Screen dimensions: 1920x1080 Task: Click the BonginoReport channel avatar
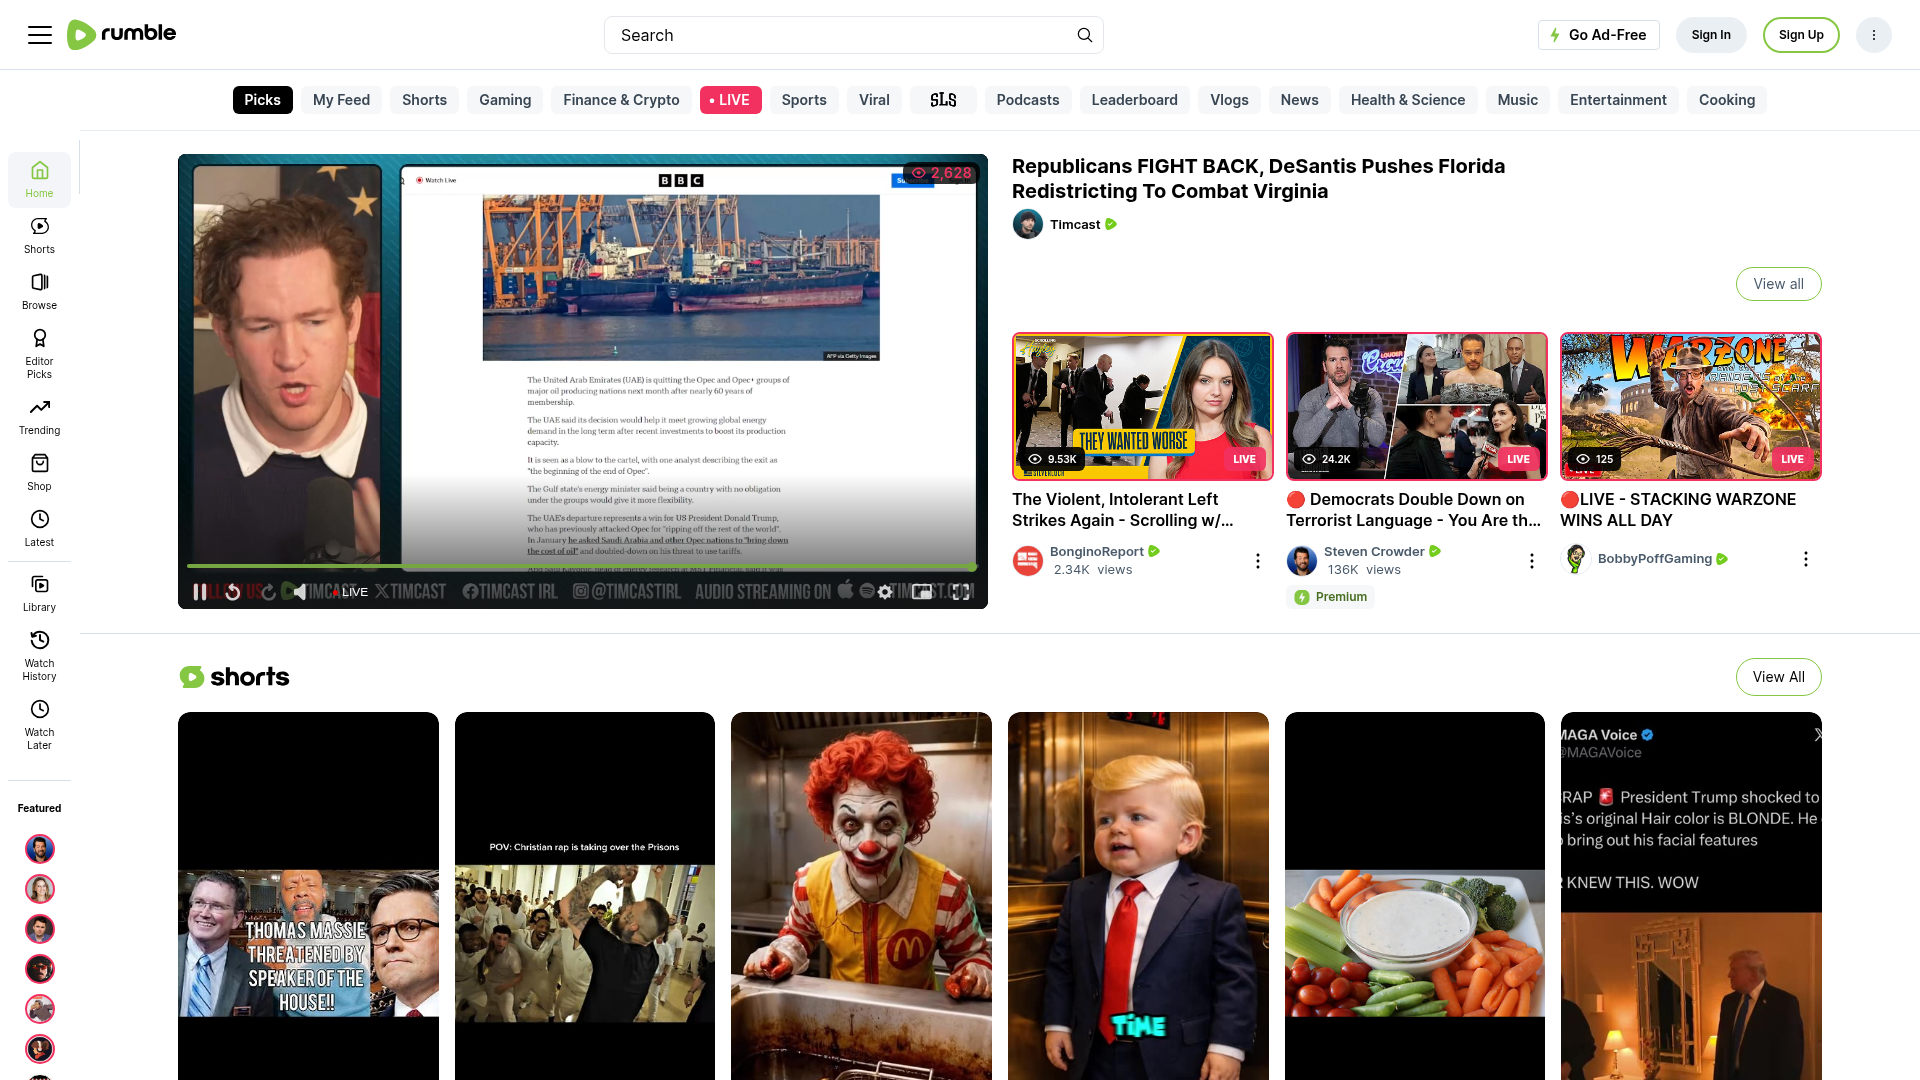(1028, 560)
